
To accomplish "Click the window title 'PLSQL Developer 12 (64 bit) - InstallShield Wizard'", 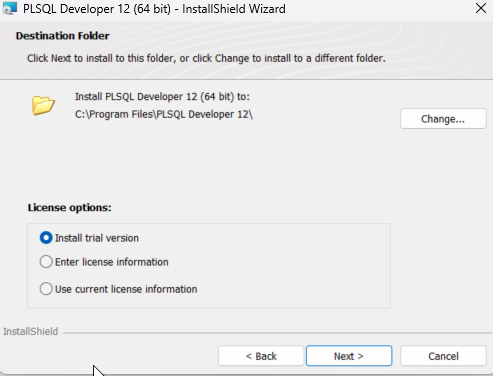I will pyautogui.click(x=154, y=9).
